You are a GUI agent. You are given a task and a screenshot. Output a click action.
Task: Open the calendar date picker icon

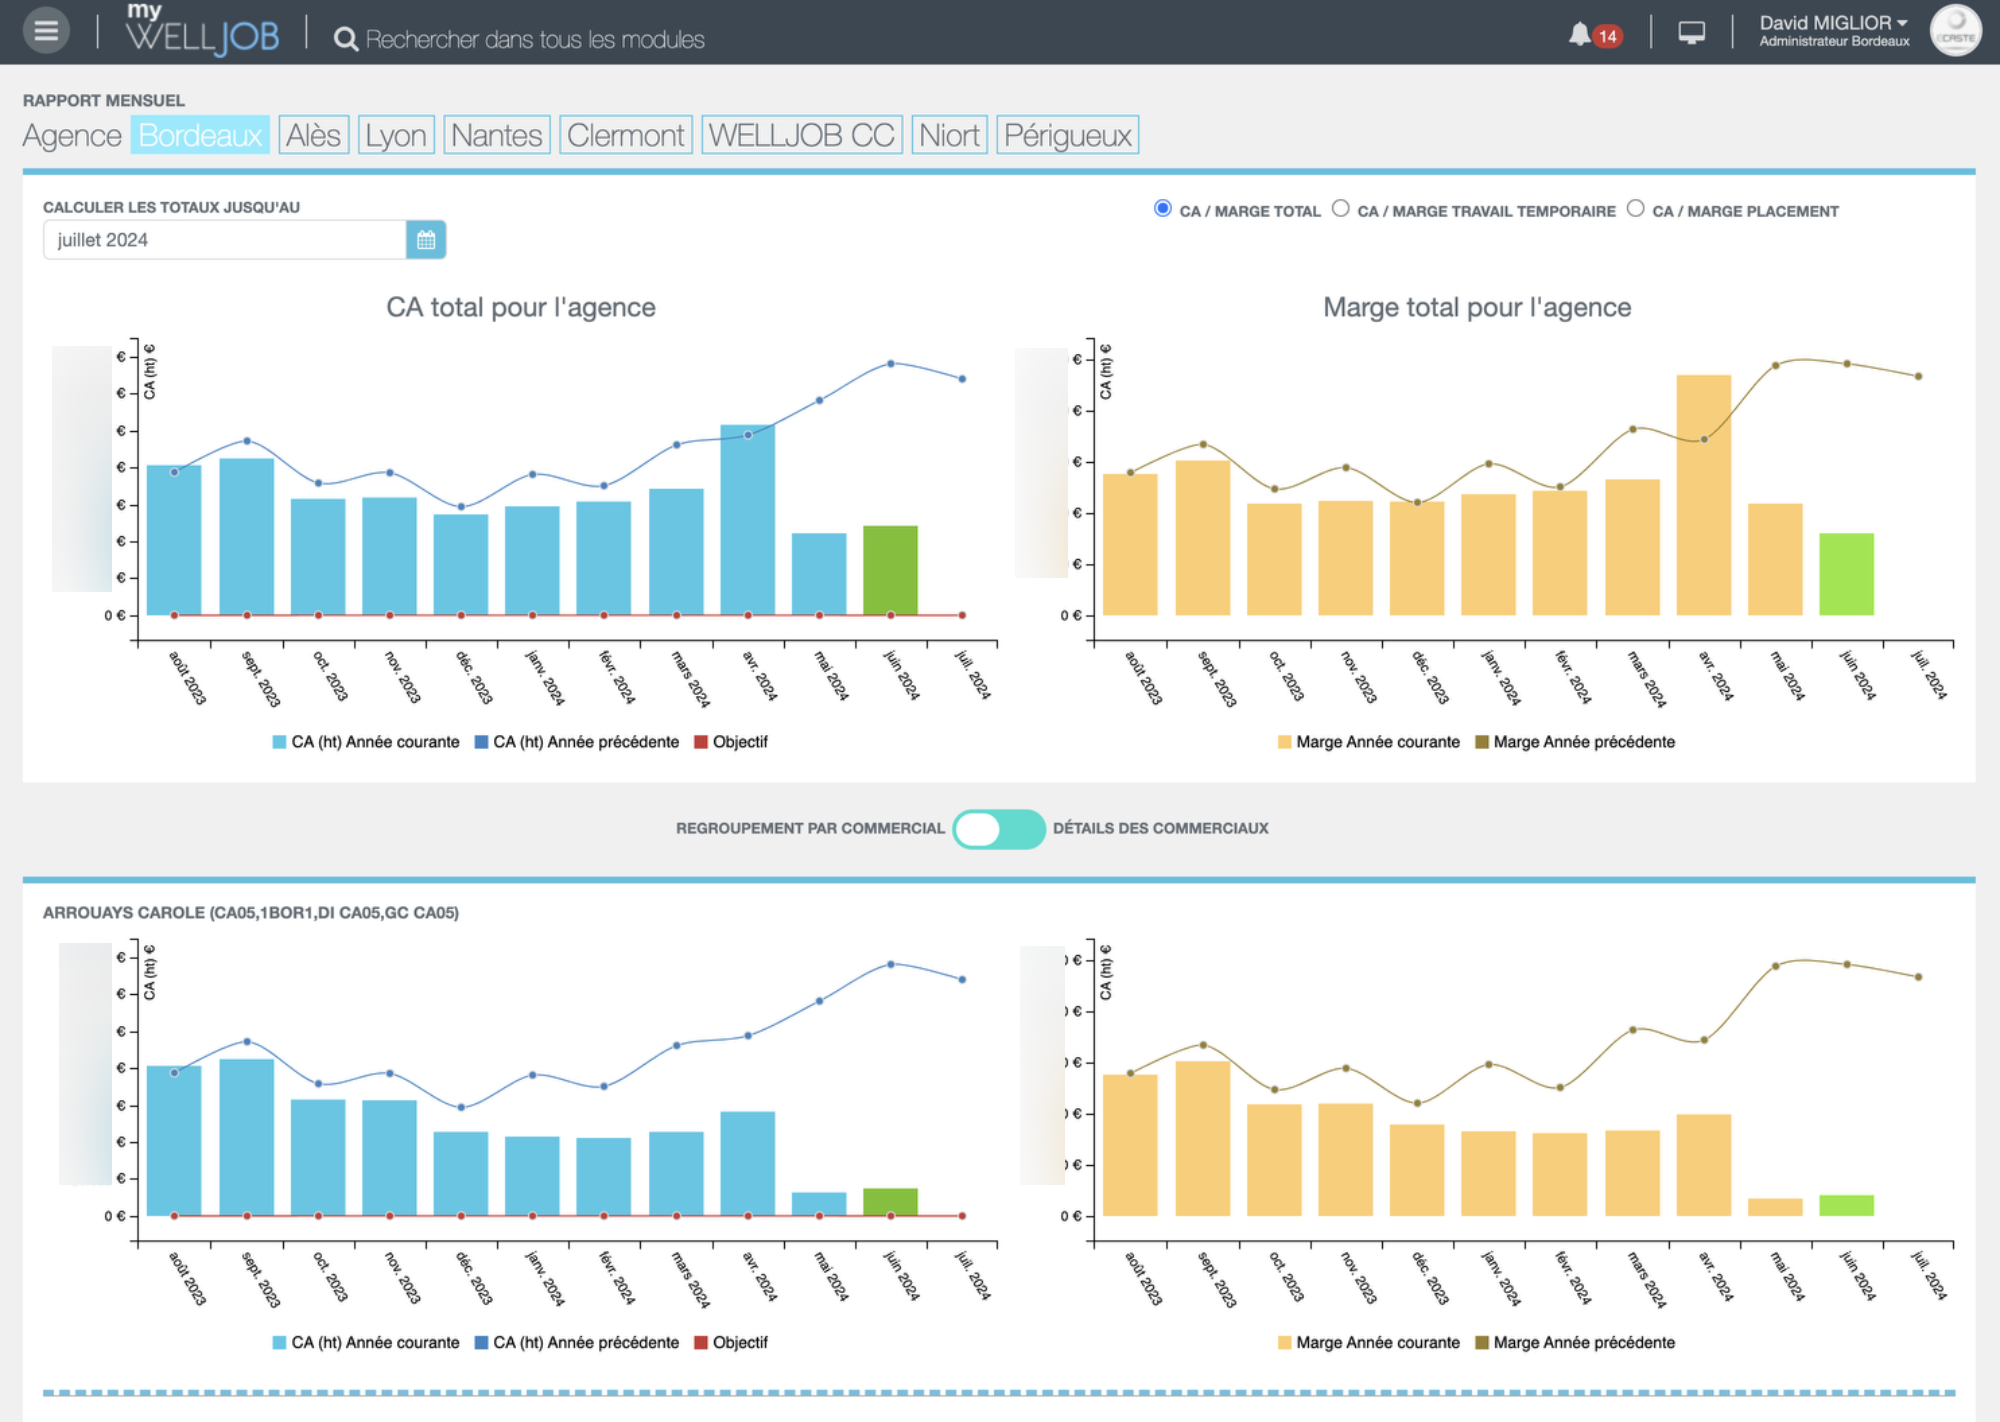tap(426, 240)
